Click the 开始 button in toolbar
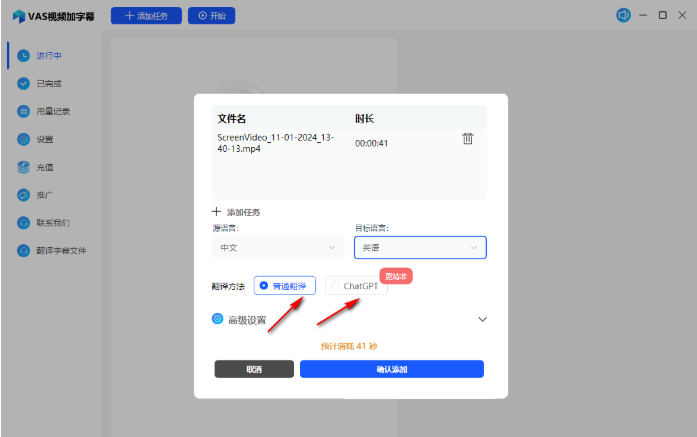 coord(212,16)
